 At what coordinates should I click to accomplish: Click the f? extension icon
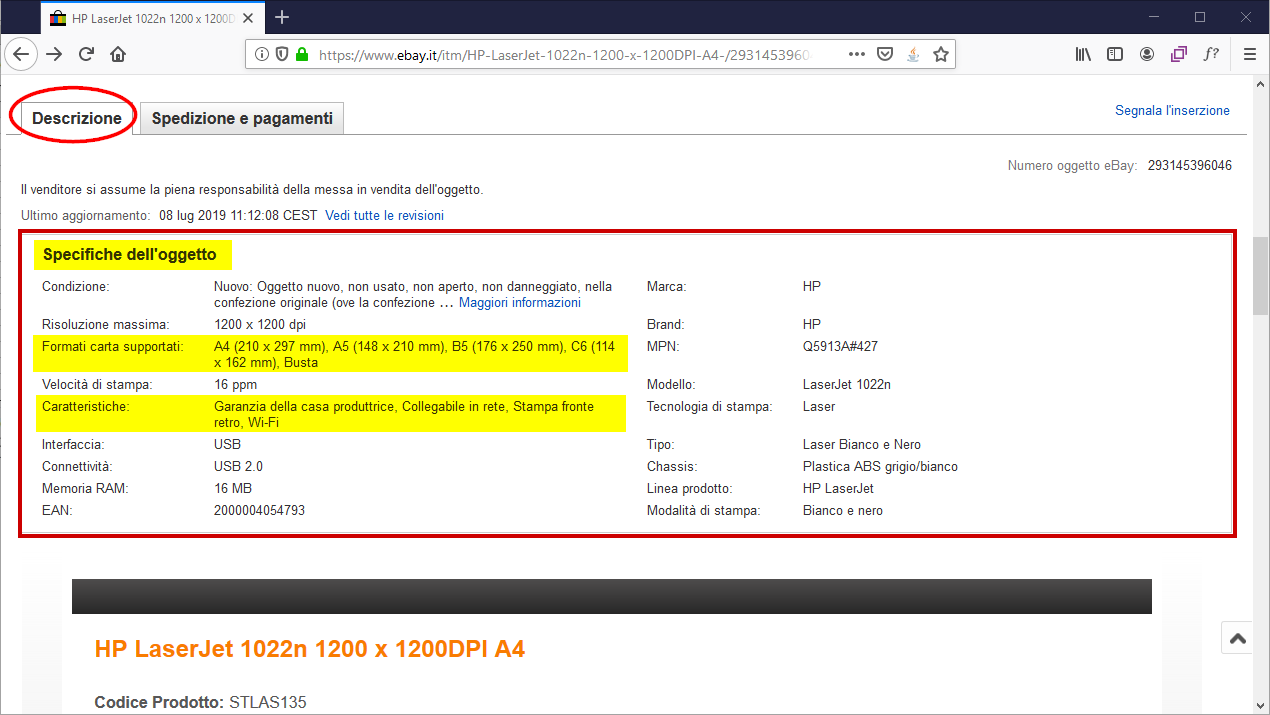point(1211,54)
